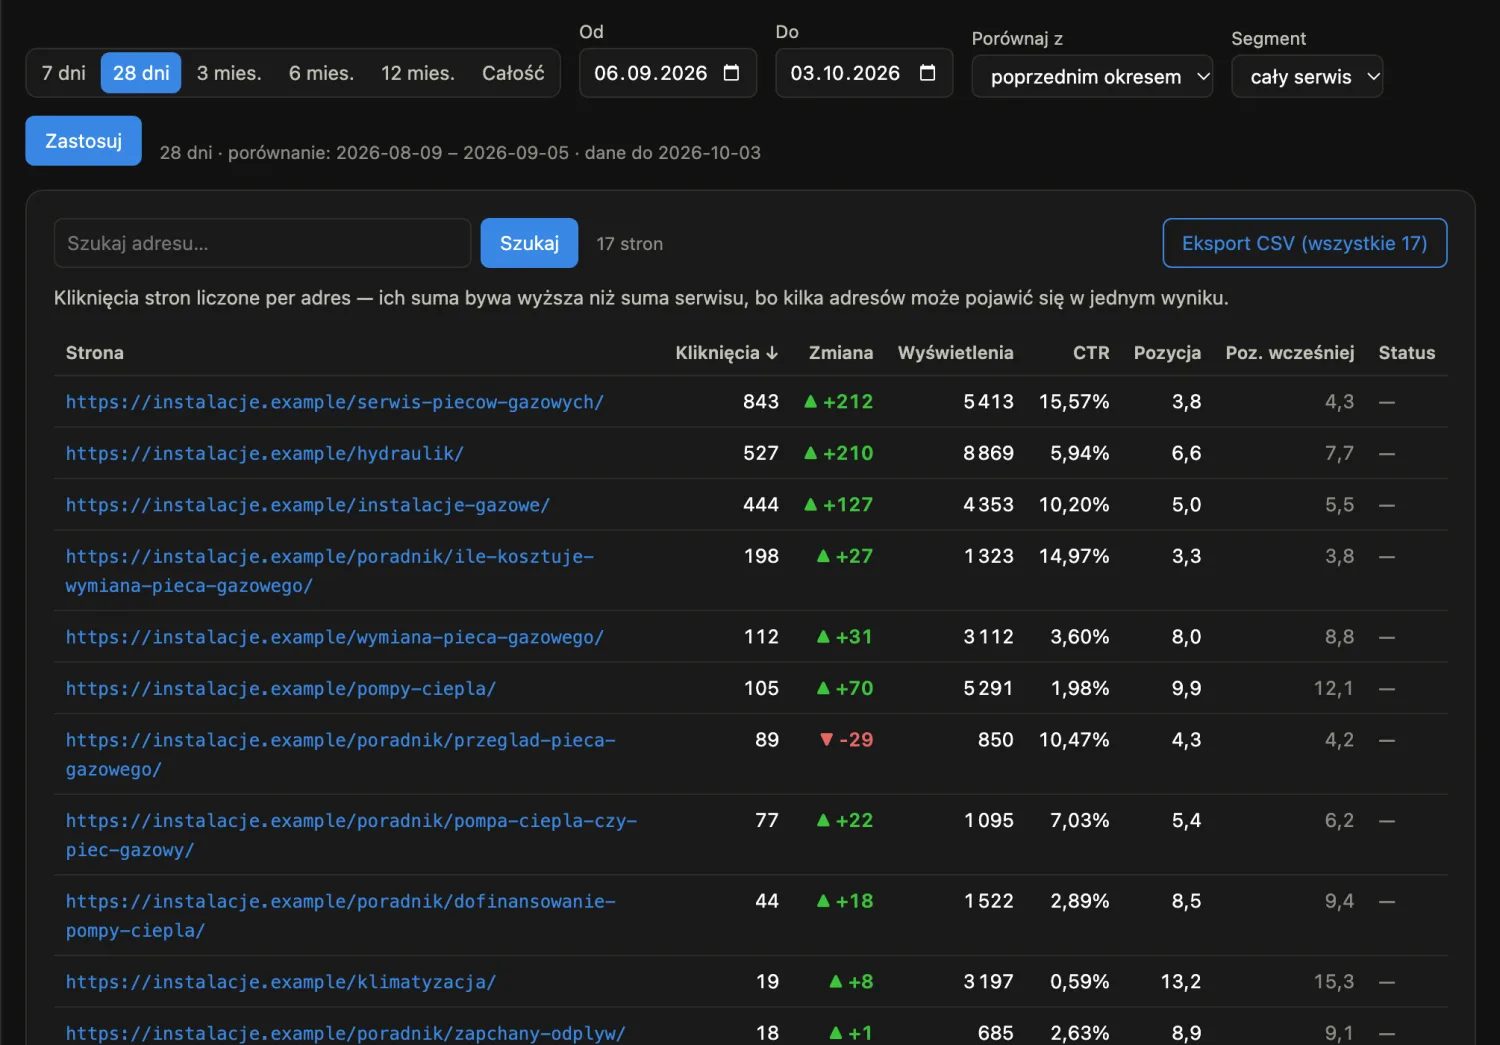Click the 15,57% CTR value
This screenshot has height=1045, width=1500.
pyautogui.click(x=1074, y=402)
